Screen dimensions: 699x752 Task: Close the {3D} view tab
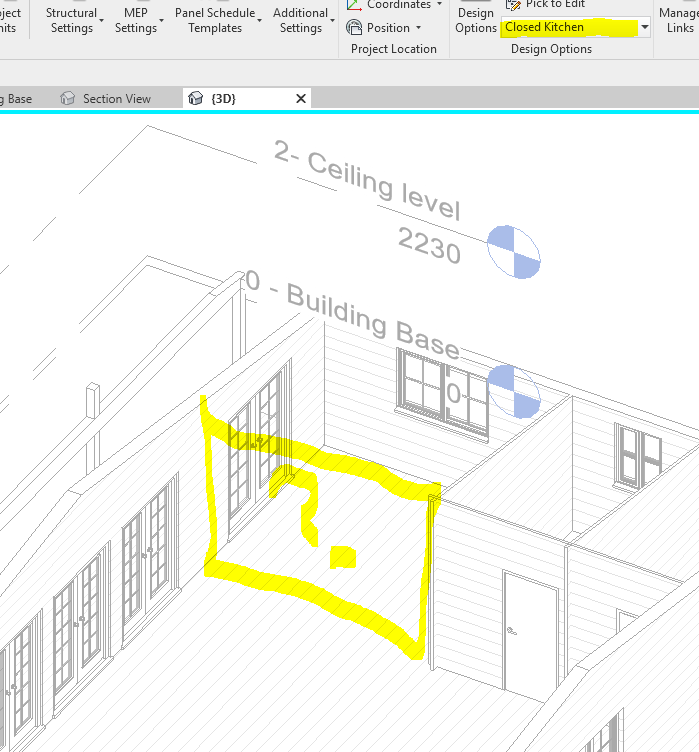coord(301,99)
